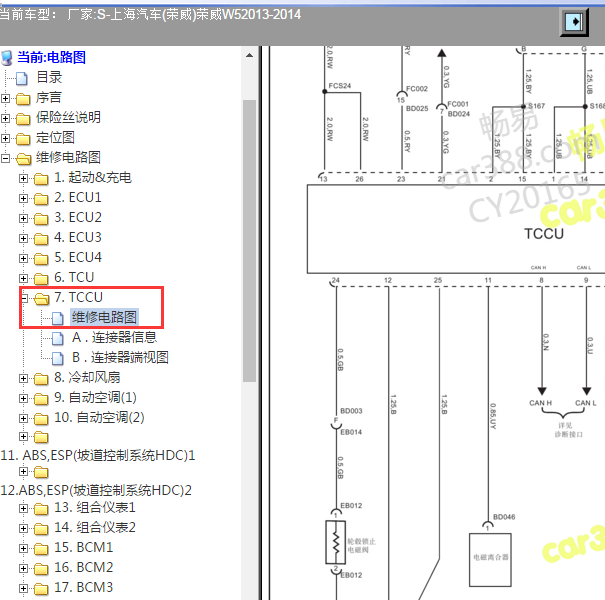Image resolution: width=605 pixels, height=600 pixels.
Task: Open A . 连接器信息 page
Action: 114,338
